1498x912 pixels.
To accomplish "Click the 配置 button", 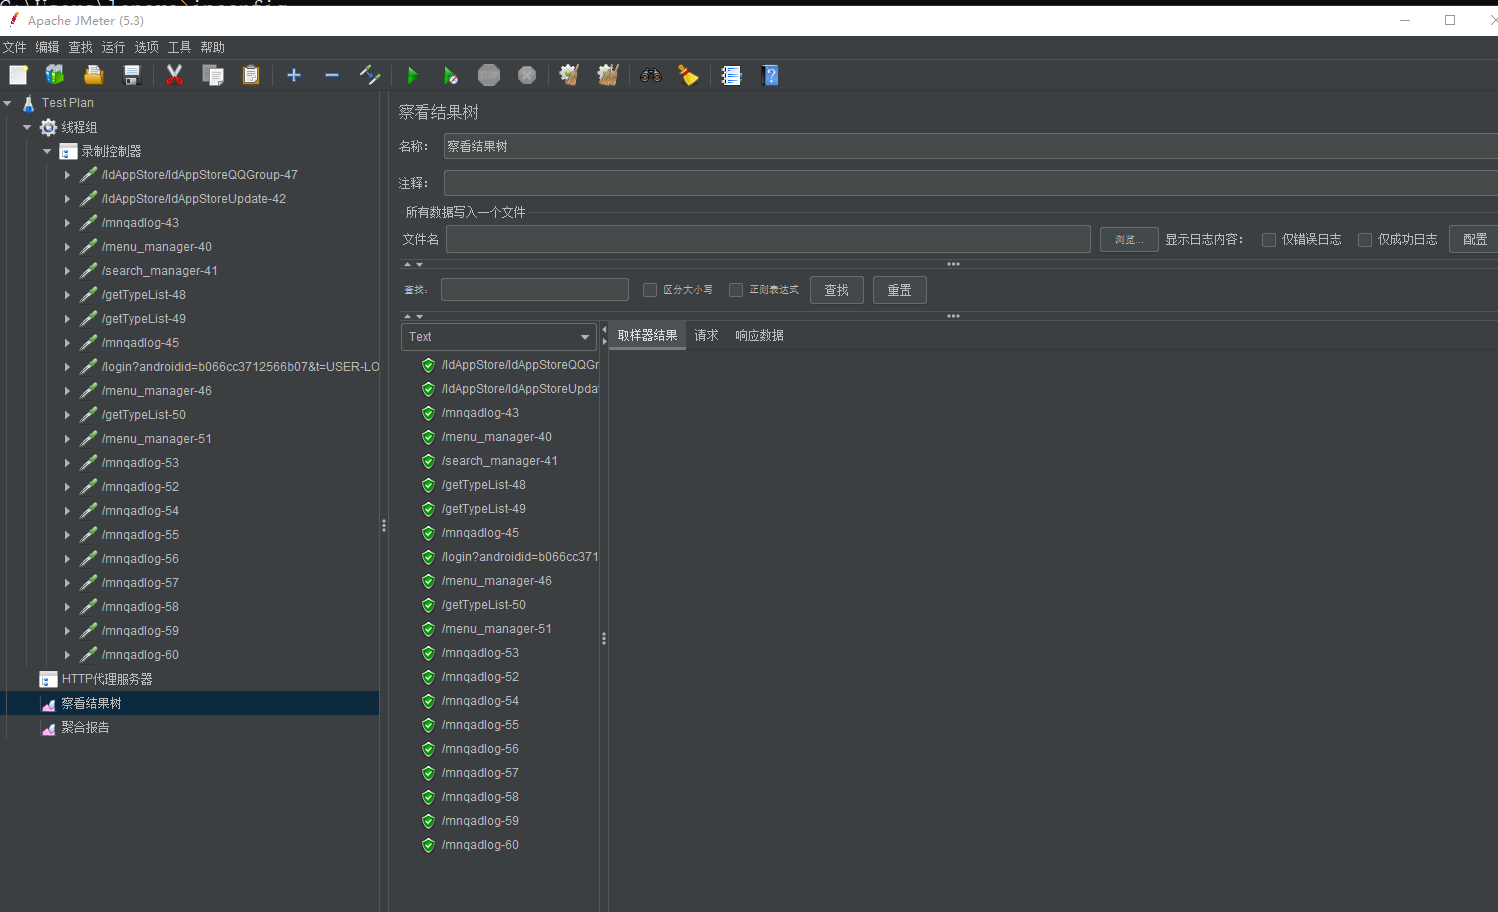I will pos(1474,240).
